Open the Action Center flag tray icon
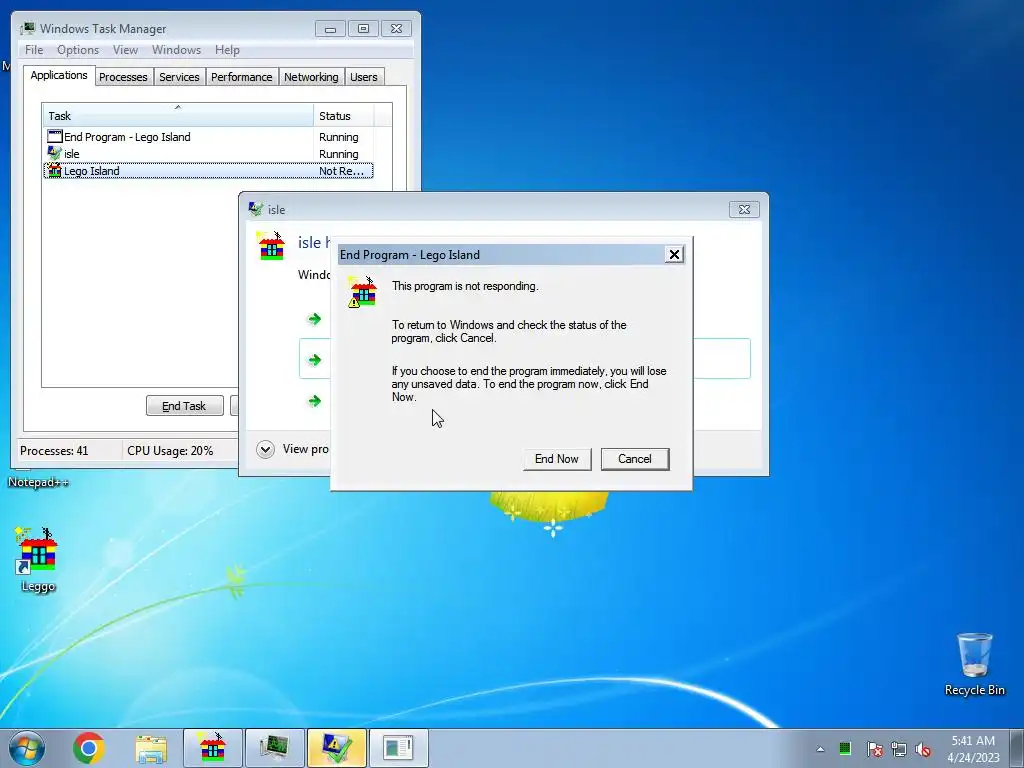1024x768 pixels. pos(874,749)
